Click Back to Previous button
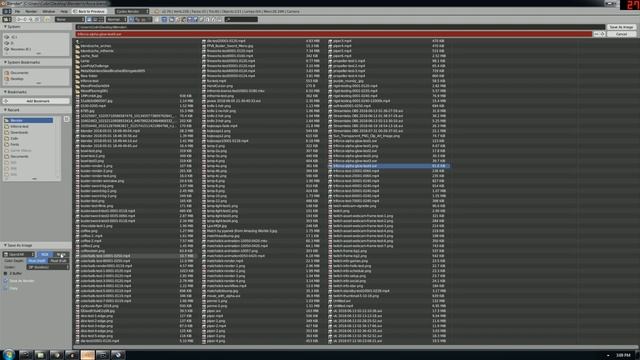640x360 pixels. point(89,11)
